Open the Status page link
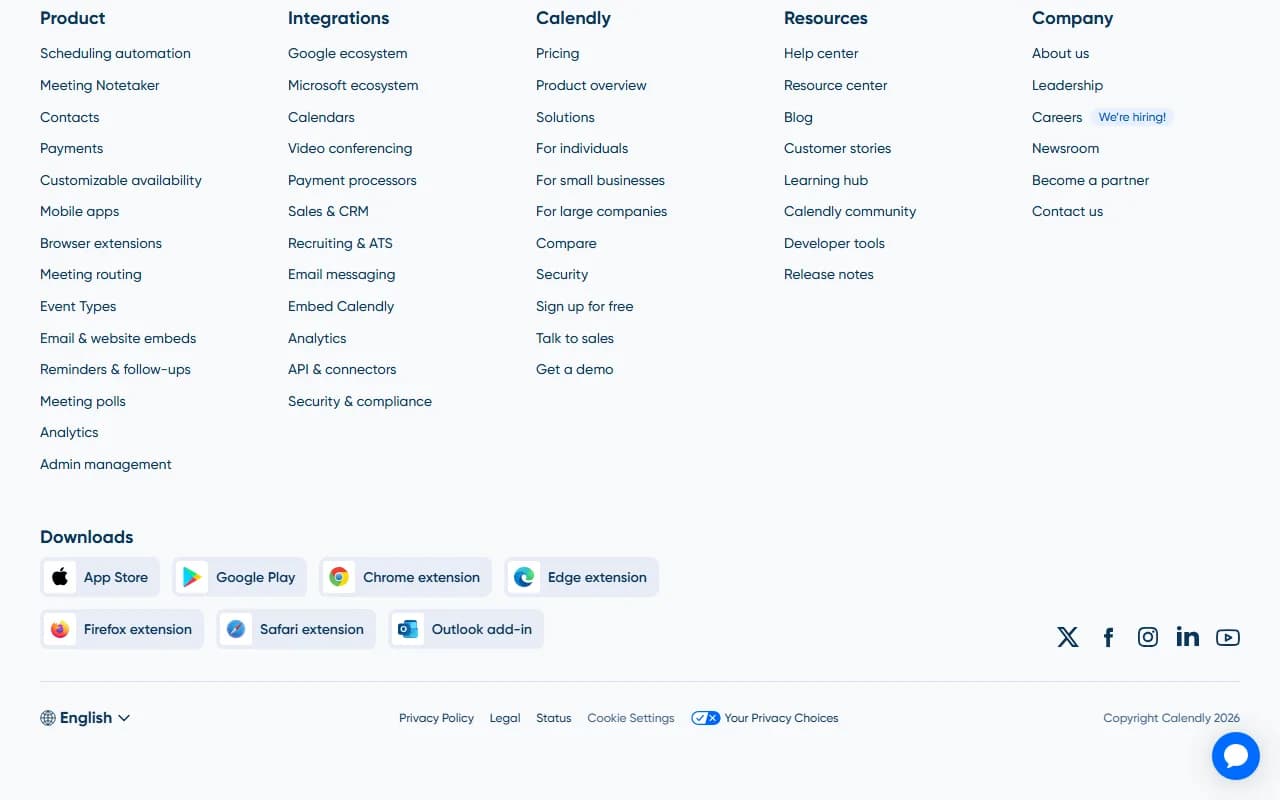Image resolution: width=1280 pixels, height=800 pixels. [553, 718]
